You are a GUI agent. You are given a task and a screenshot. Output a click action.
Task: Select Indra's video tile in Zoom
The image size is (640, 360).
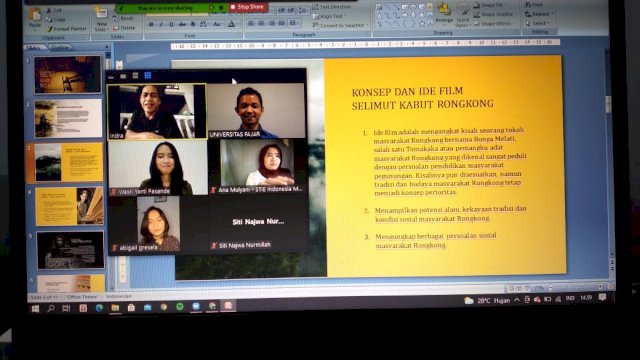[x=156, y=111]
